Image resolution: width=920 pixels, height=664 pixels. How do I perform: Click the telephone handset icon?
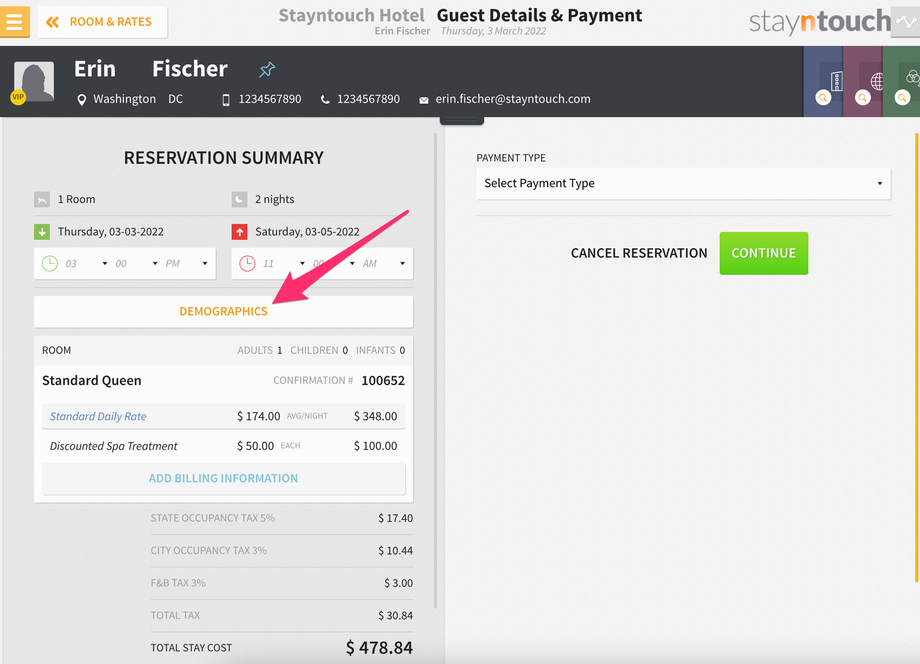[x=324, y=100]
